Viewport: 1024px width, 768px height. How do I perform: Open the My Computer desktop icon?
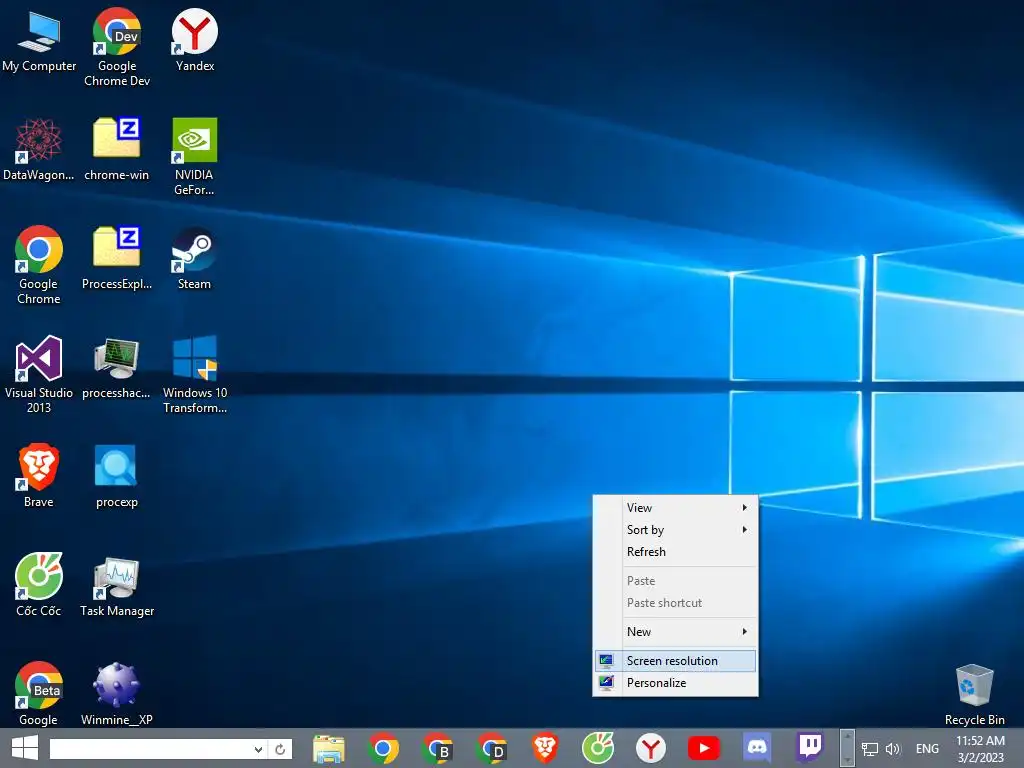[x=39, y=41]
